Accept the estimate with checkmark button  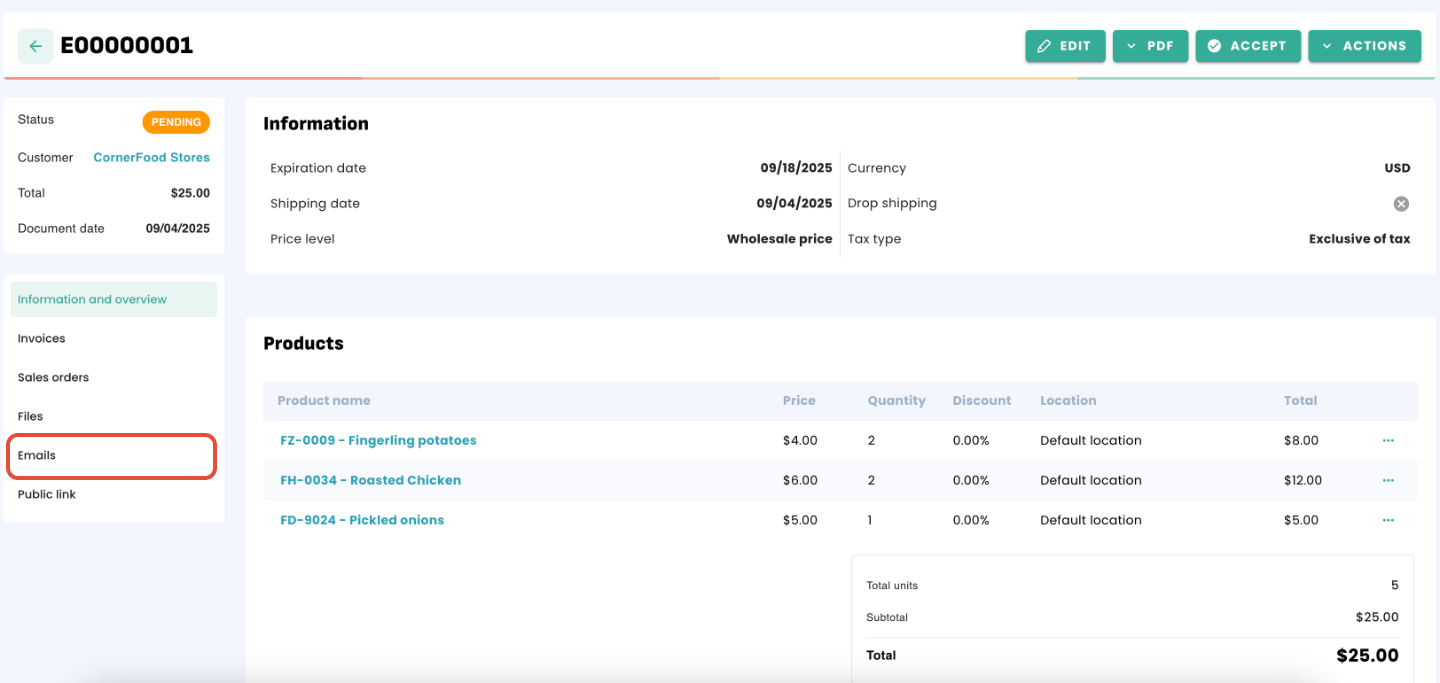coord(1247,46)
